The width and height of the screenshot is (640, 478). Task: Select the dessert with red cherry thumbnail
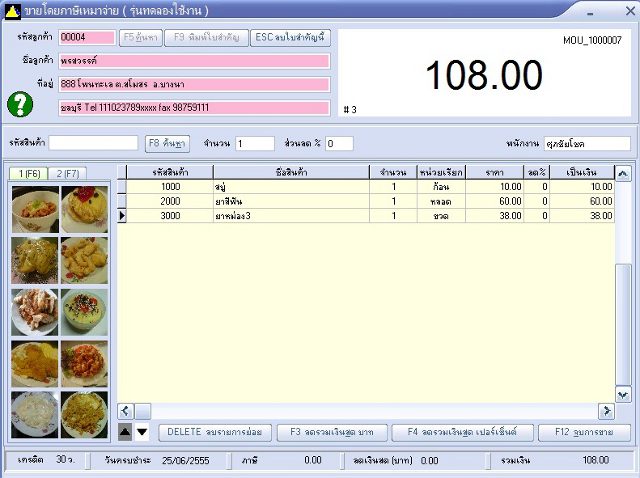(x=84, y=209)
